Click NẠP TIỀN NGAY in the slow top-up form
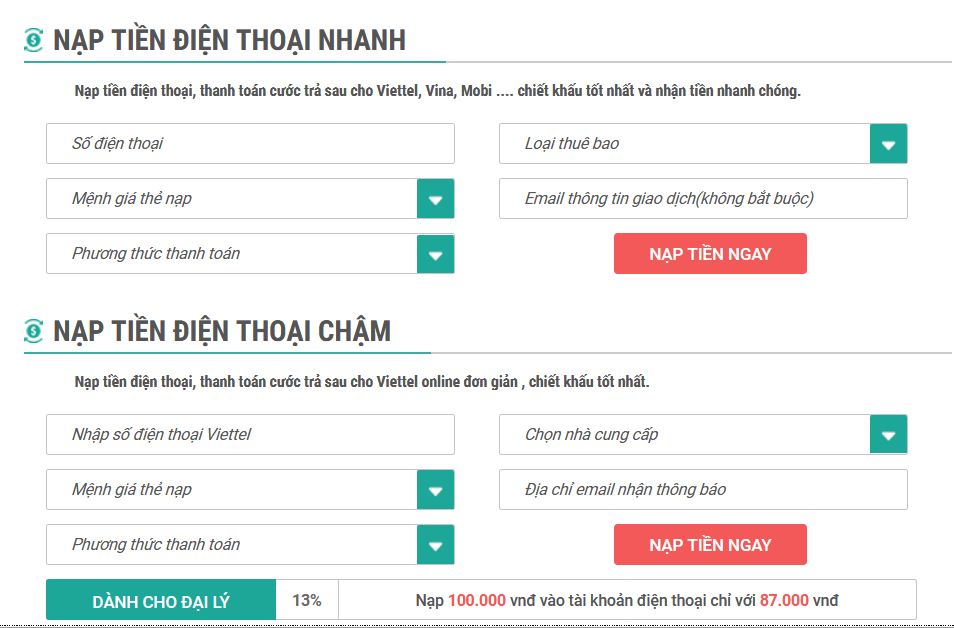954x628 pixels. (711, 544)
